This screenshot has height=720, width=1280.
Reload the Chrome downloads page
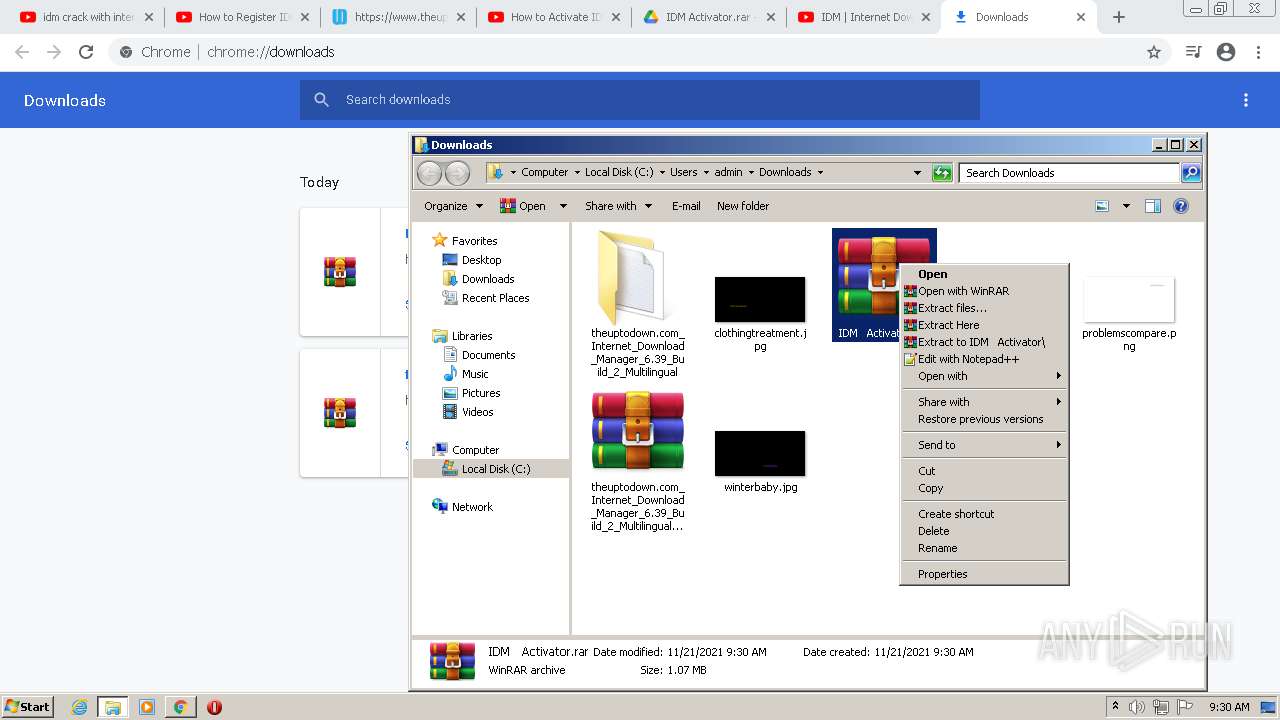point(86,52)
